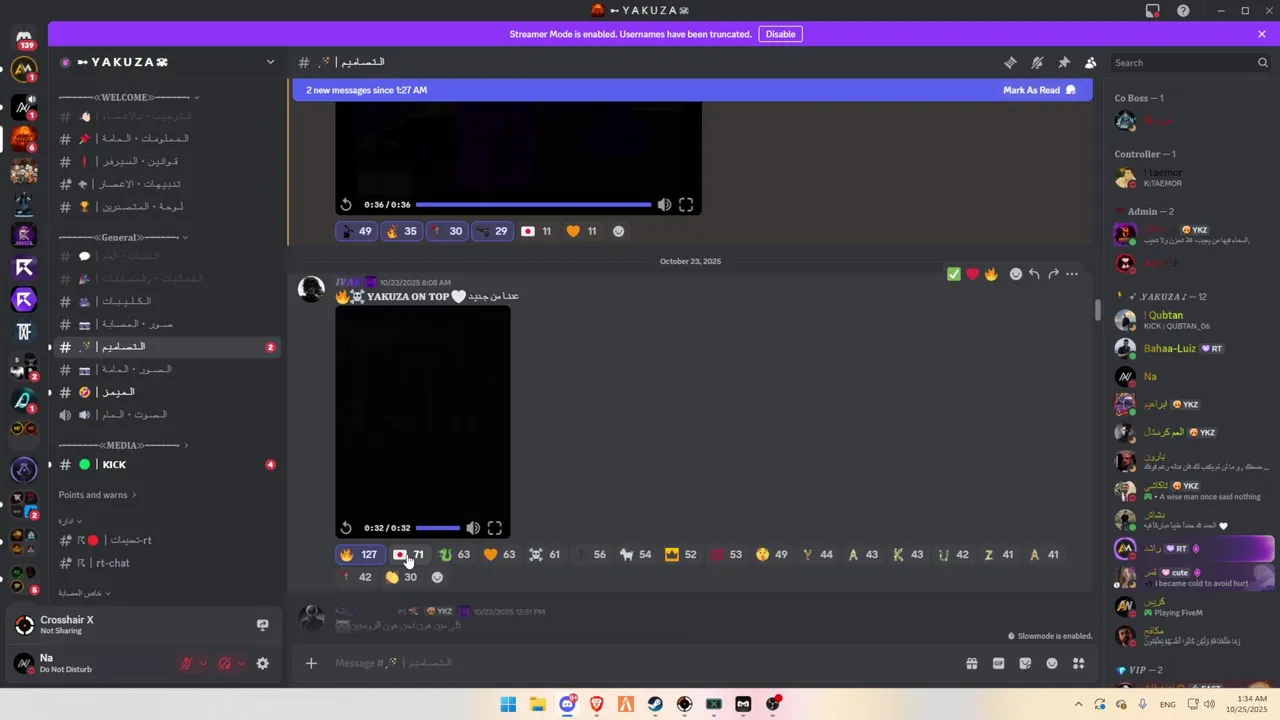The image size is (1280, 720).
Task: Expand the MEDIA channel category
Action: point(123,445)
